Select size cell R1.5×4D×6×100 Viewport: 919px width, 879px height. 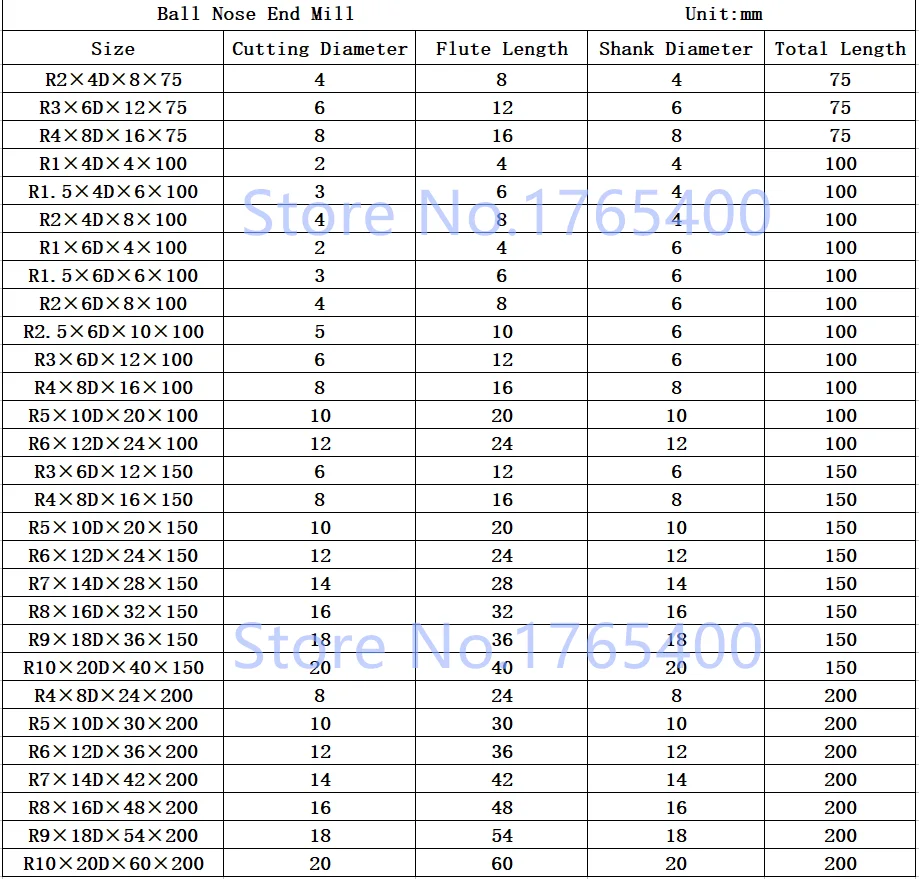113,192
